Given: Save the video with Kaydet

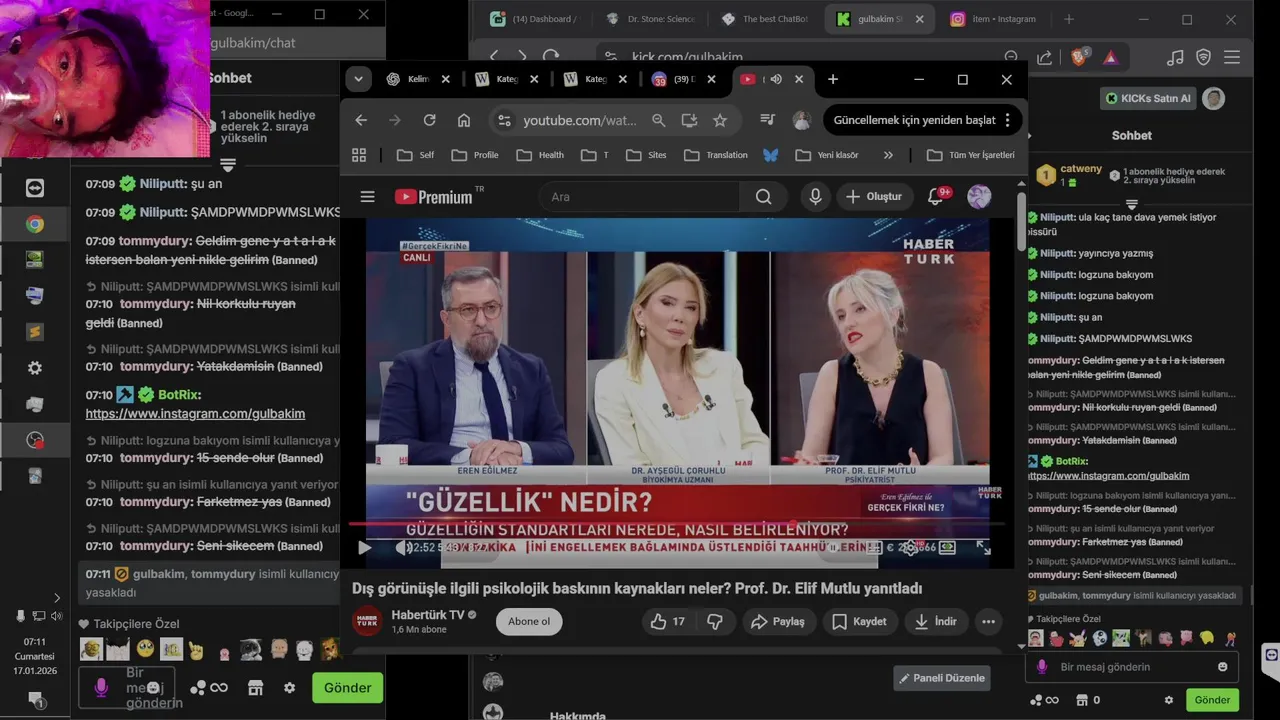Looking at the screenshot, I should point(859,621).
